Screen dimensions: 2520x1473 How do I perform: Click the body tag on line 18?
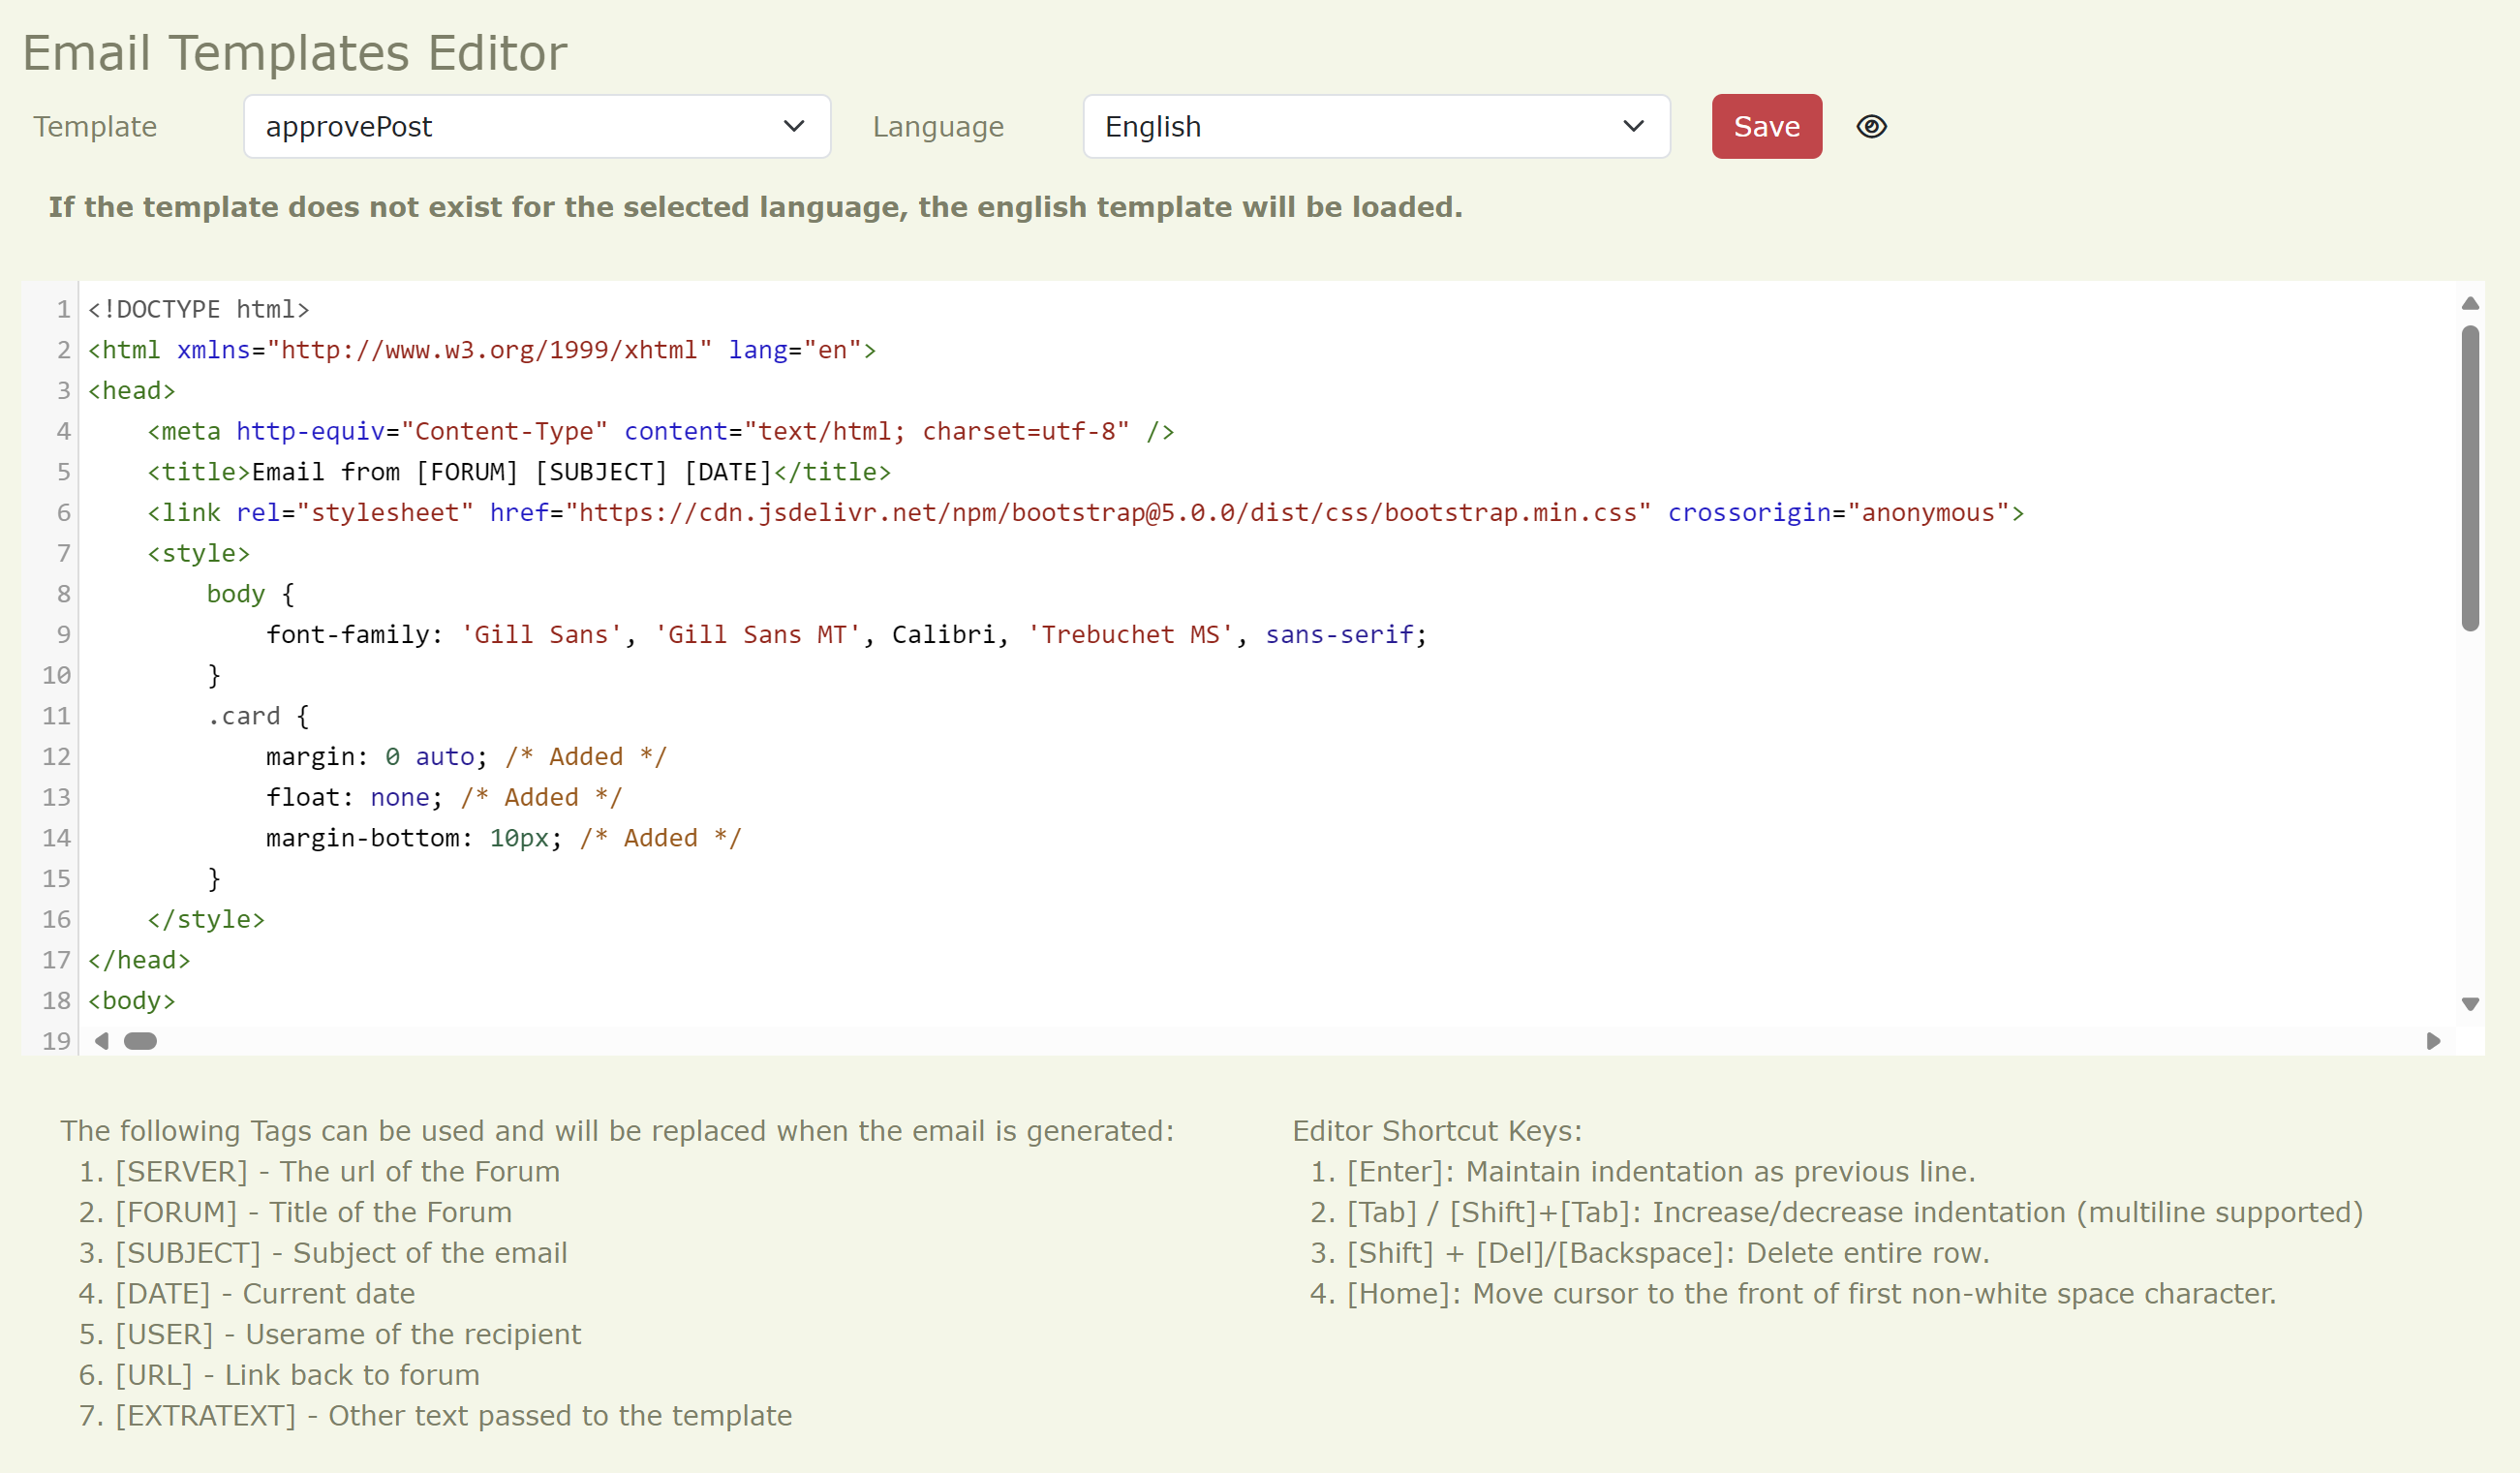(x=132, y=1001)
